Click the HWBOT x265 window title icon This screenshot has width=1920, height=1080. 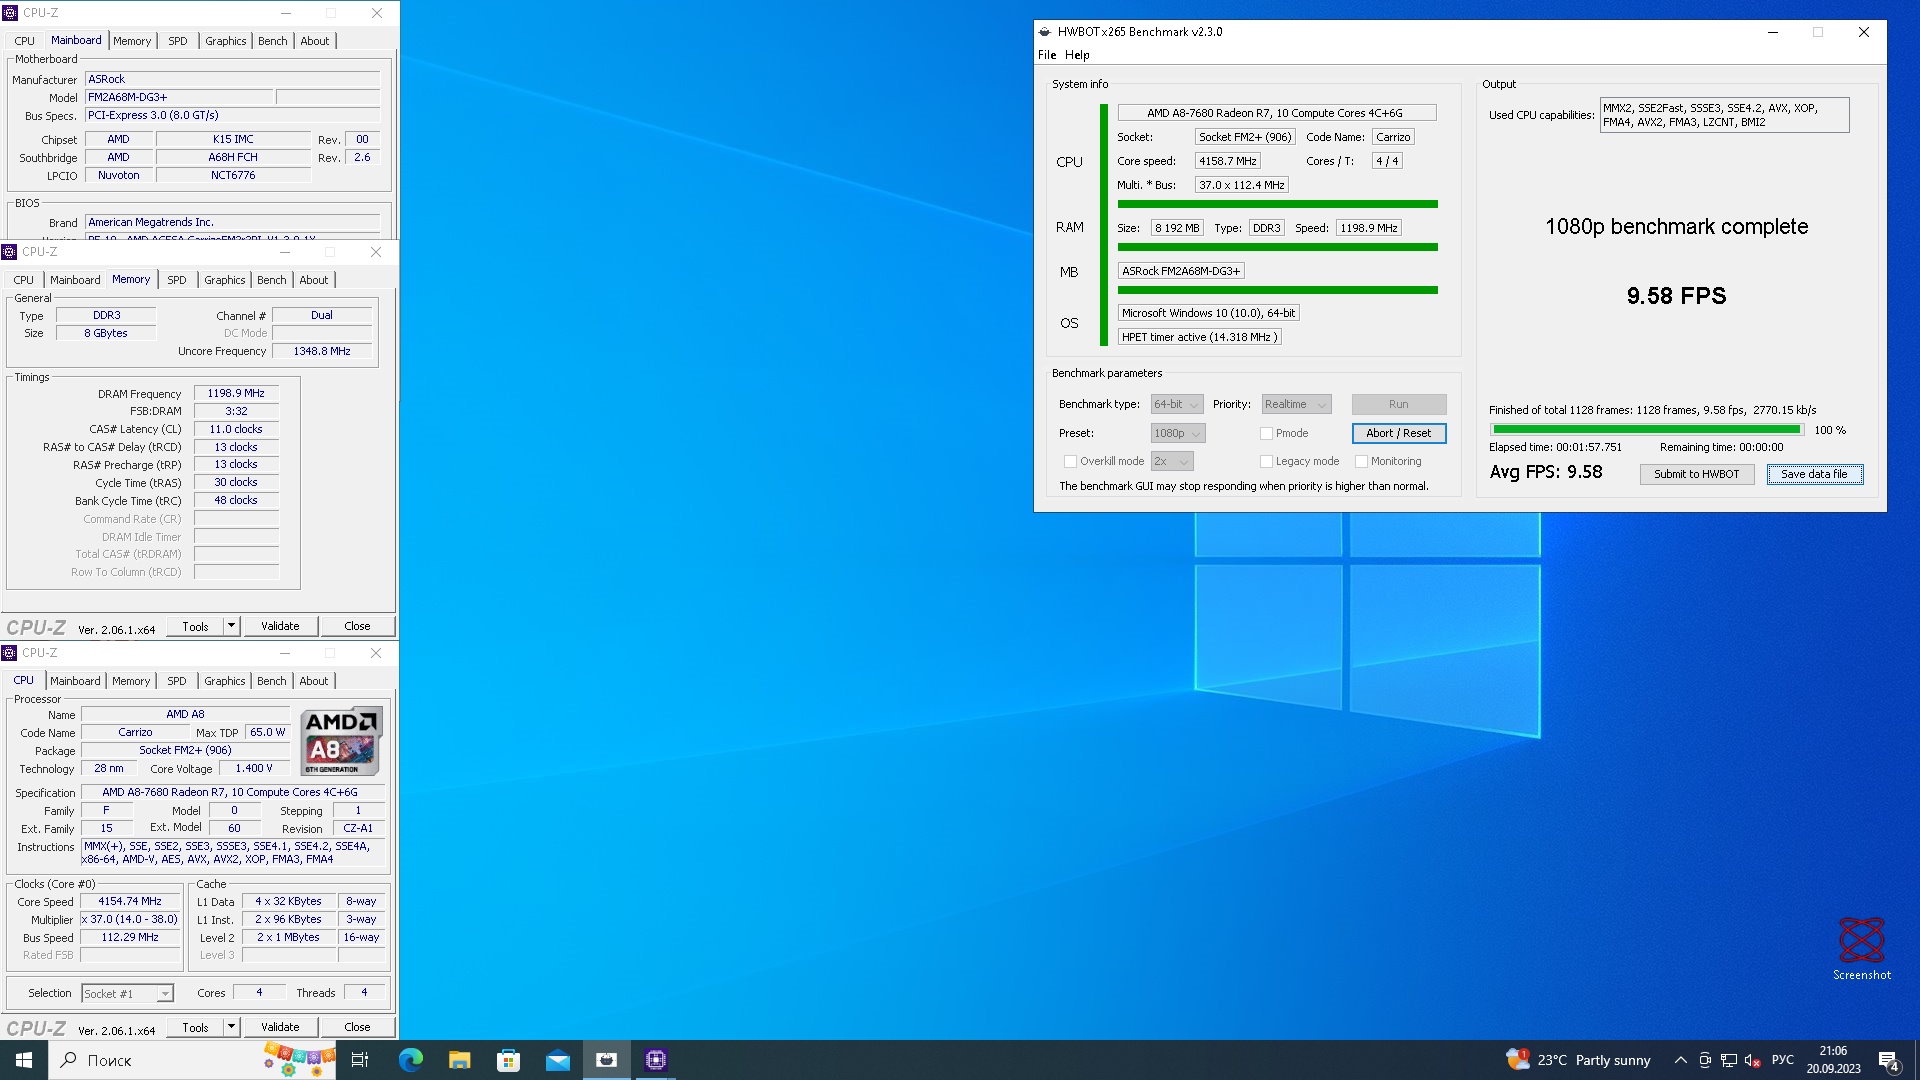coord(1045,32)
